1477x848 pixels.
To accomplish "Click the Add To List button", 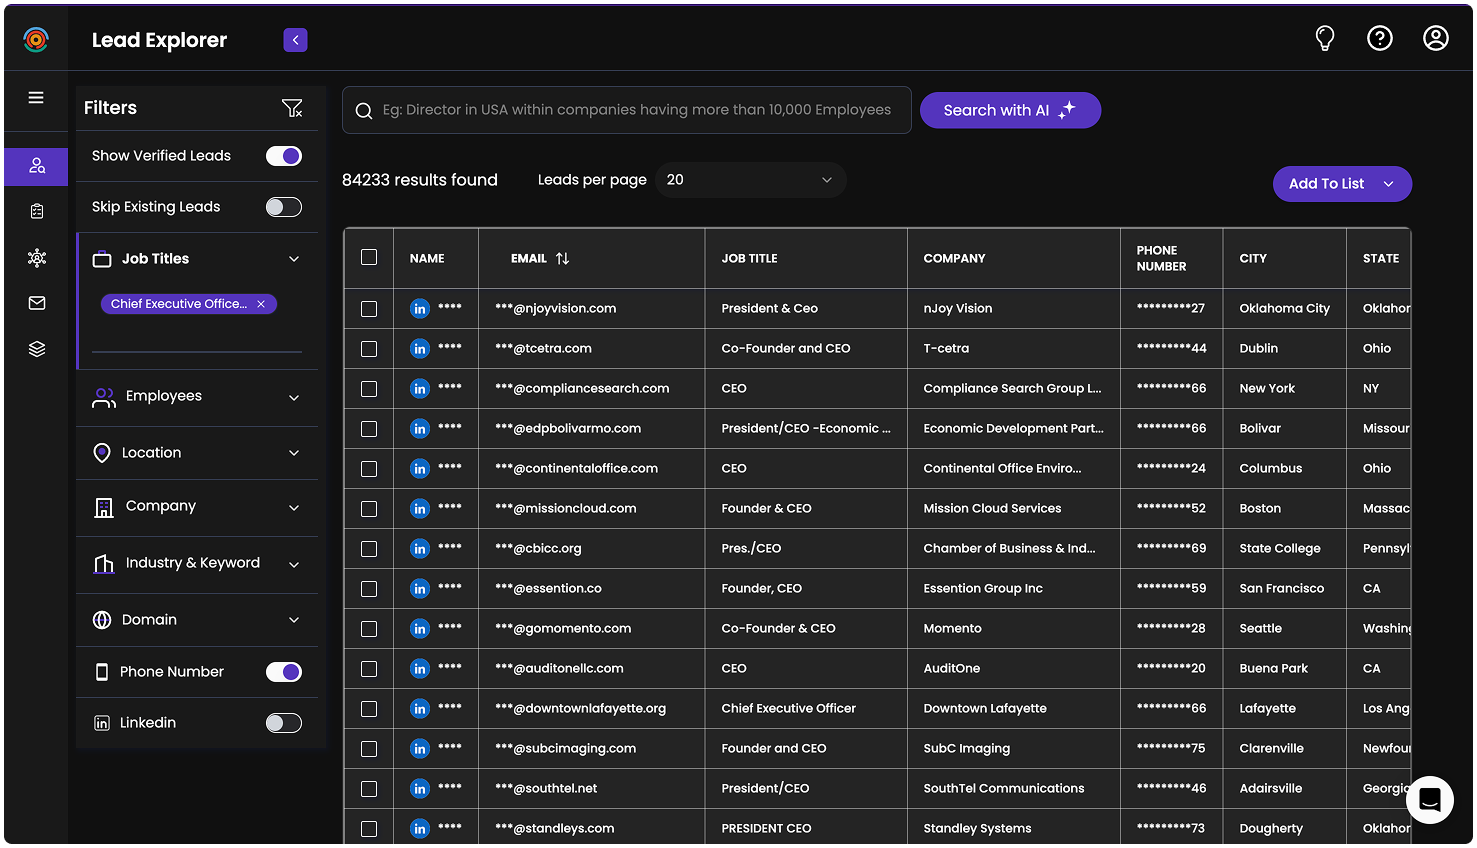I will [1341, 184].
